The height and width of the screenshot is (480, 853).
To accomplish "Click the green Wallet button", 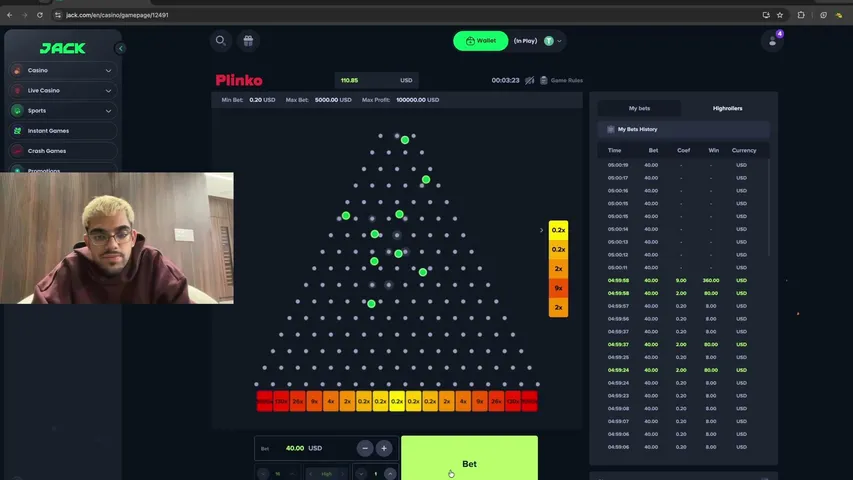I will pyautogui.click(x=481, y=41).
